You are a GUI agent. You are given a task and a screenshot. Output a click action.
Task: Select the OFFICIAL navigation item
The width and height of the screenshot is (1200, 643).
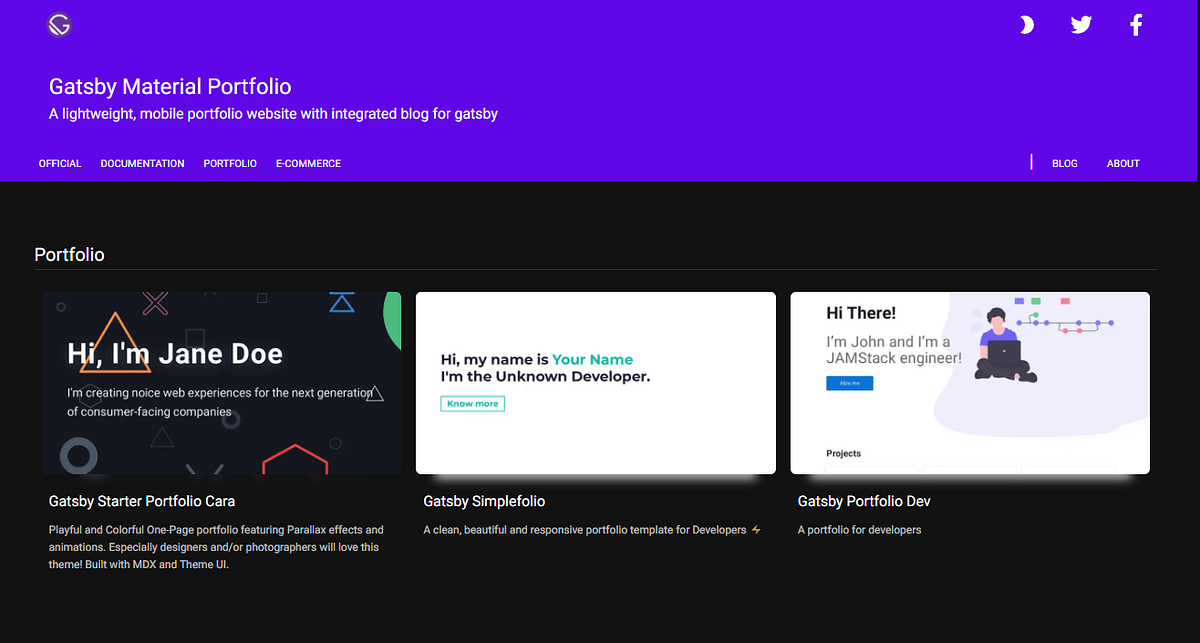59,163
